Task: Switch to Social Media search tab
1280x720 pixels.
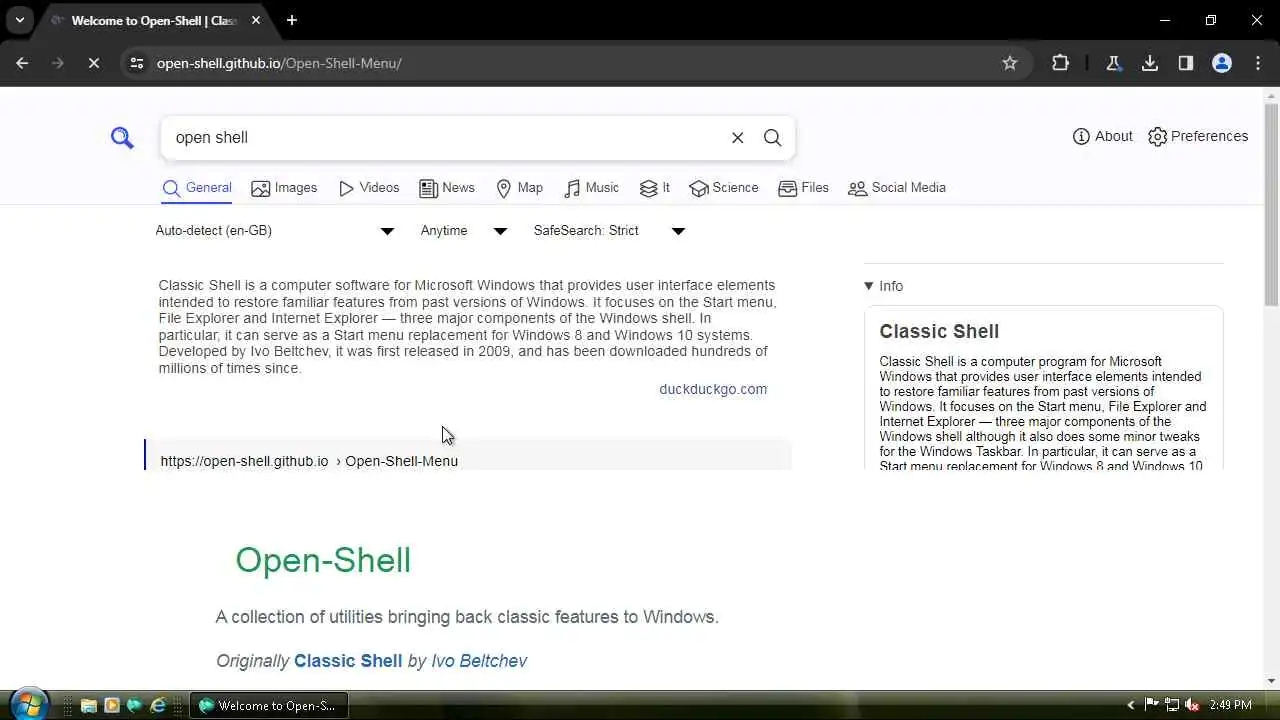Action: pos(896,188)
